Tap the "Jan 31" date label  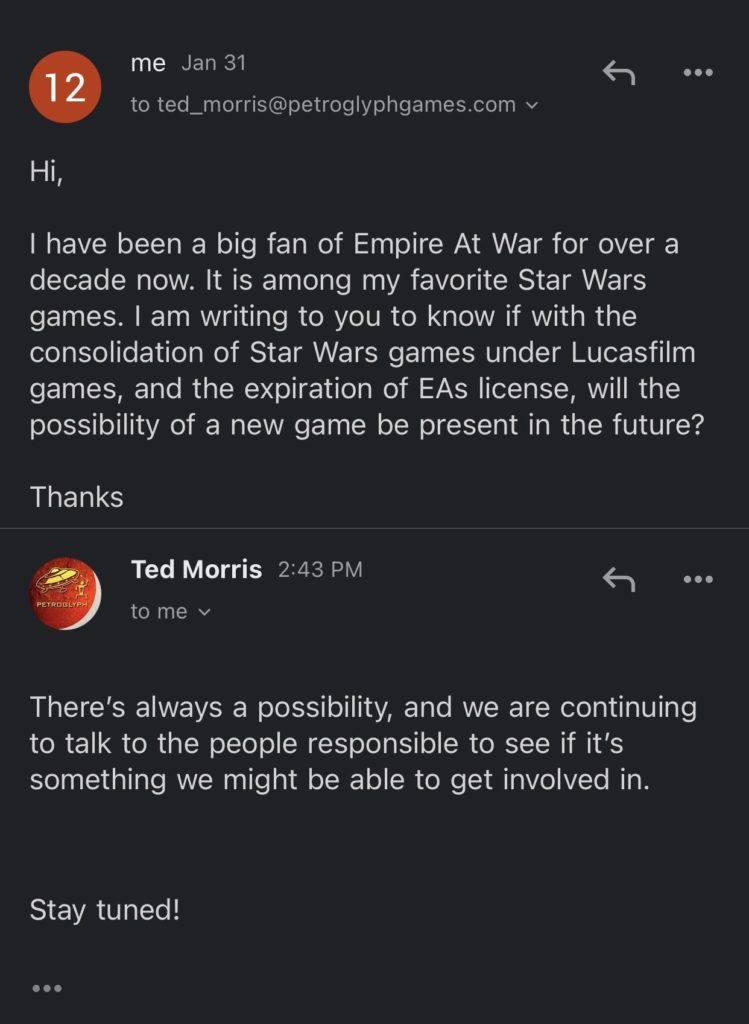coord(214,63)
